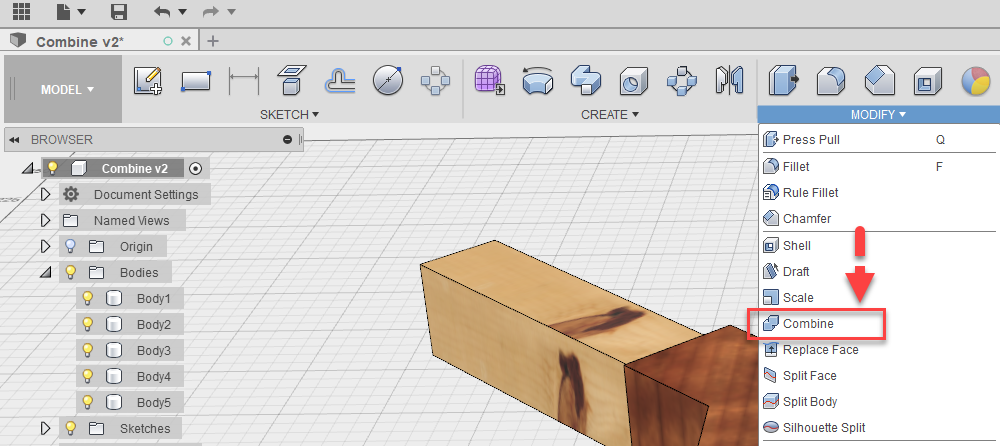Image resolution: width=1000 pixels, height=446 pixels.
Task: Select the Project sketch tool
Action: tap(292, 82)
